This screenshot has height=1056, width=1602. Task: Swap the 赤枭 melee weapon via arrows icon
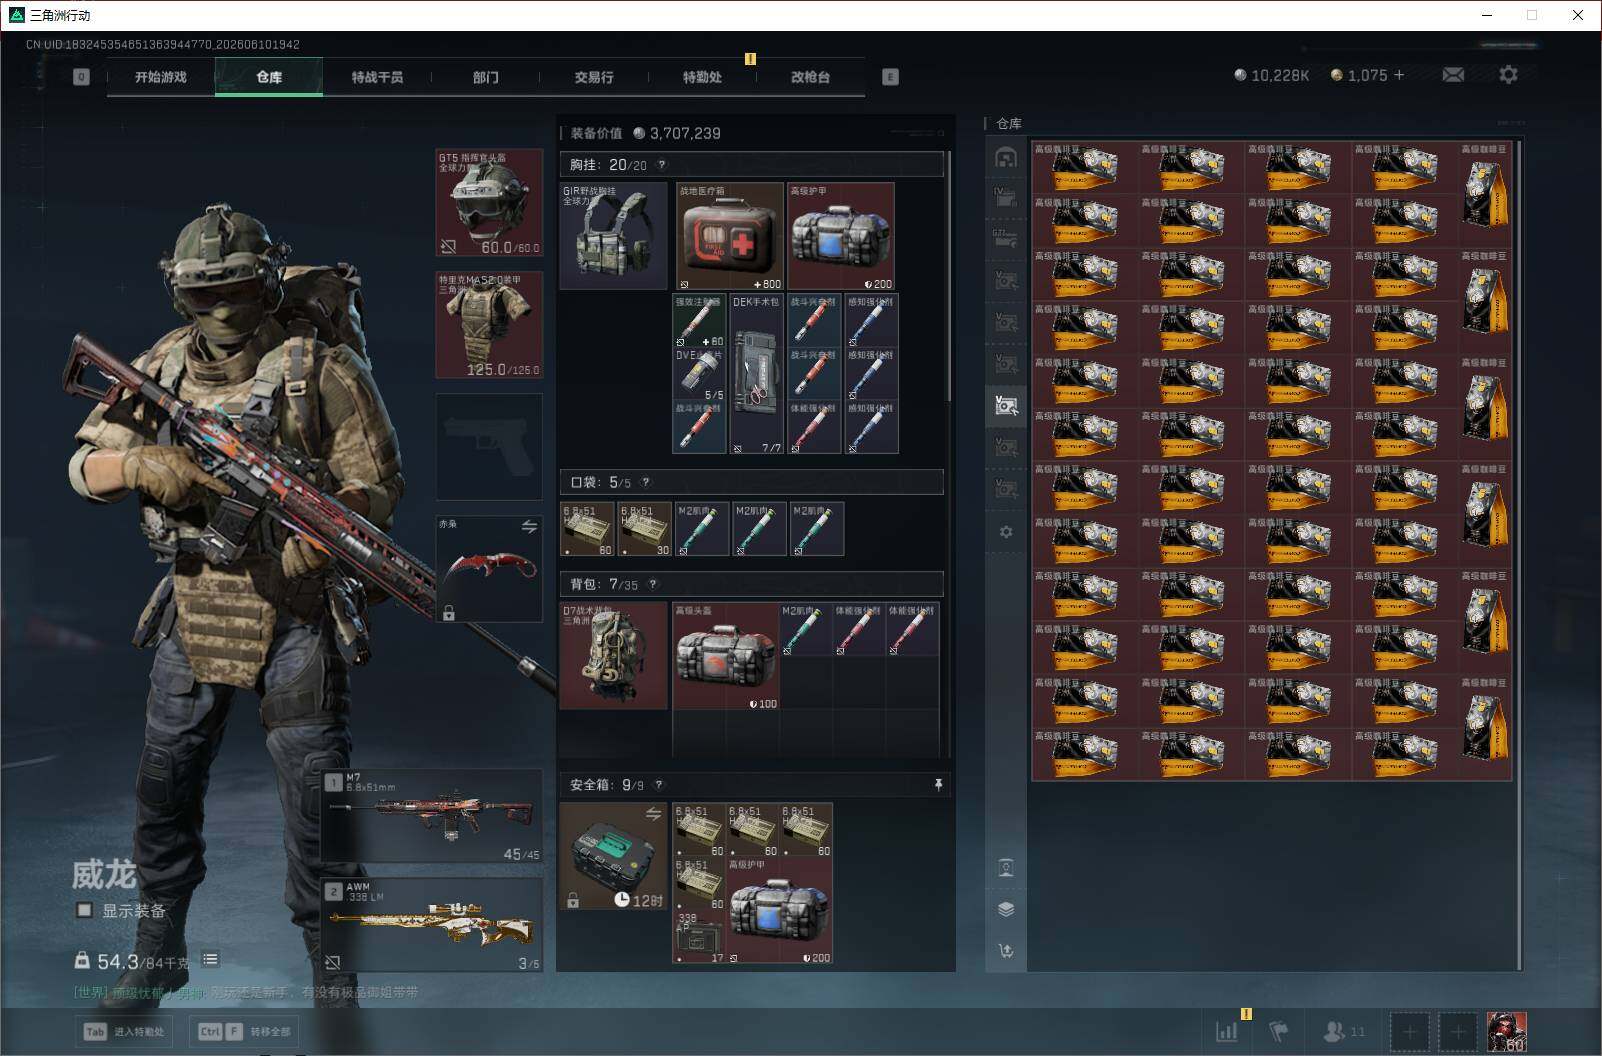(529, 526)
